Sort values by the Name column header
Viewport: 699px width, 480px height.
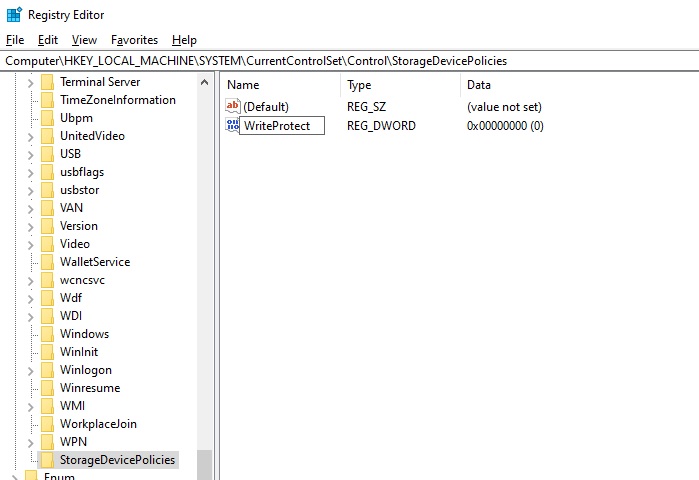click(280, 85)
